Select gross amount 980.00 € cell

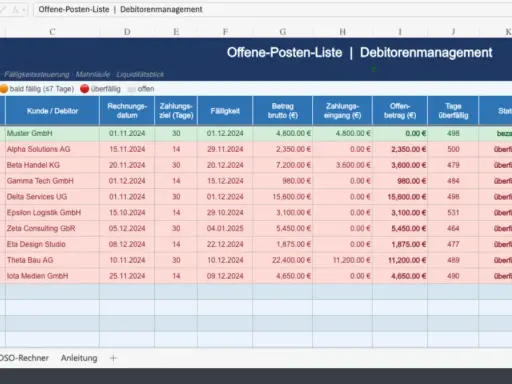[283, 181]
